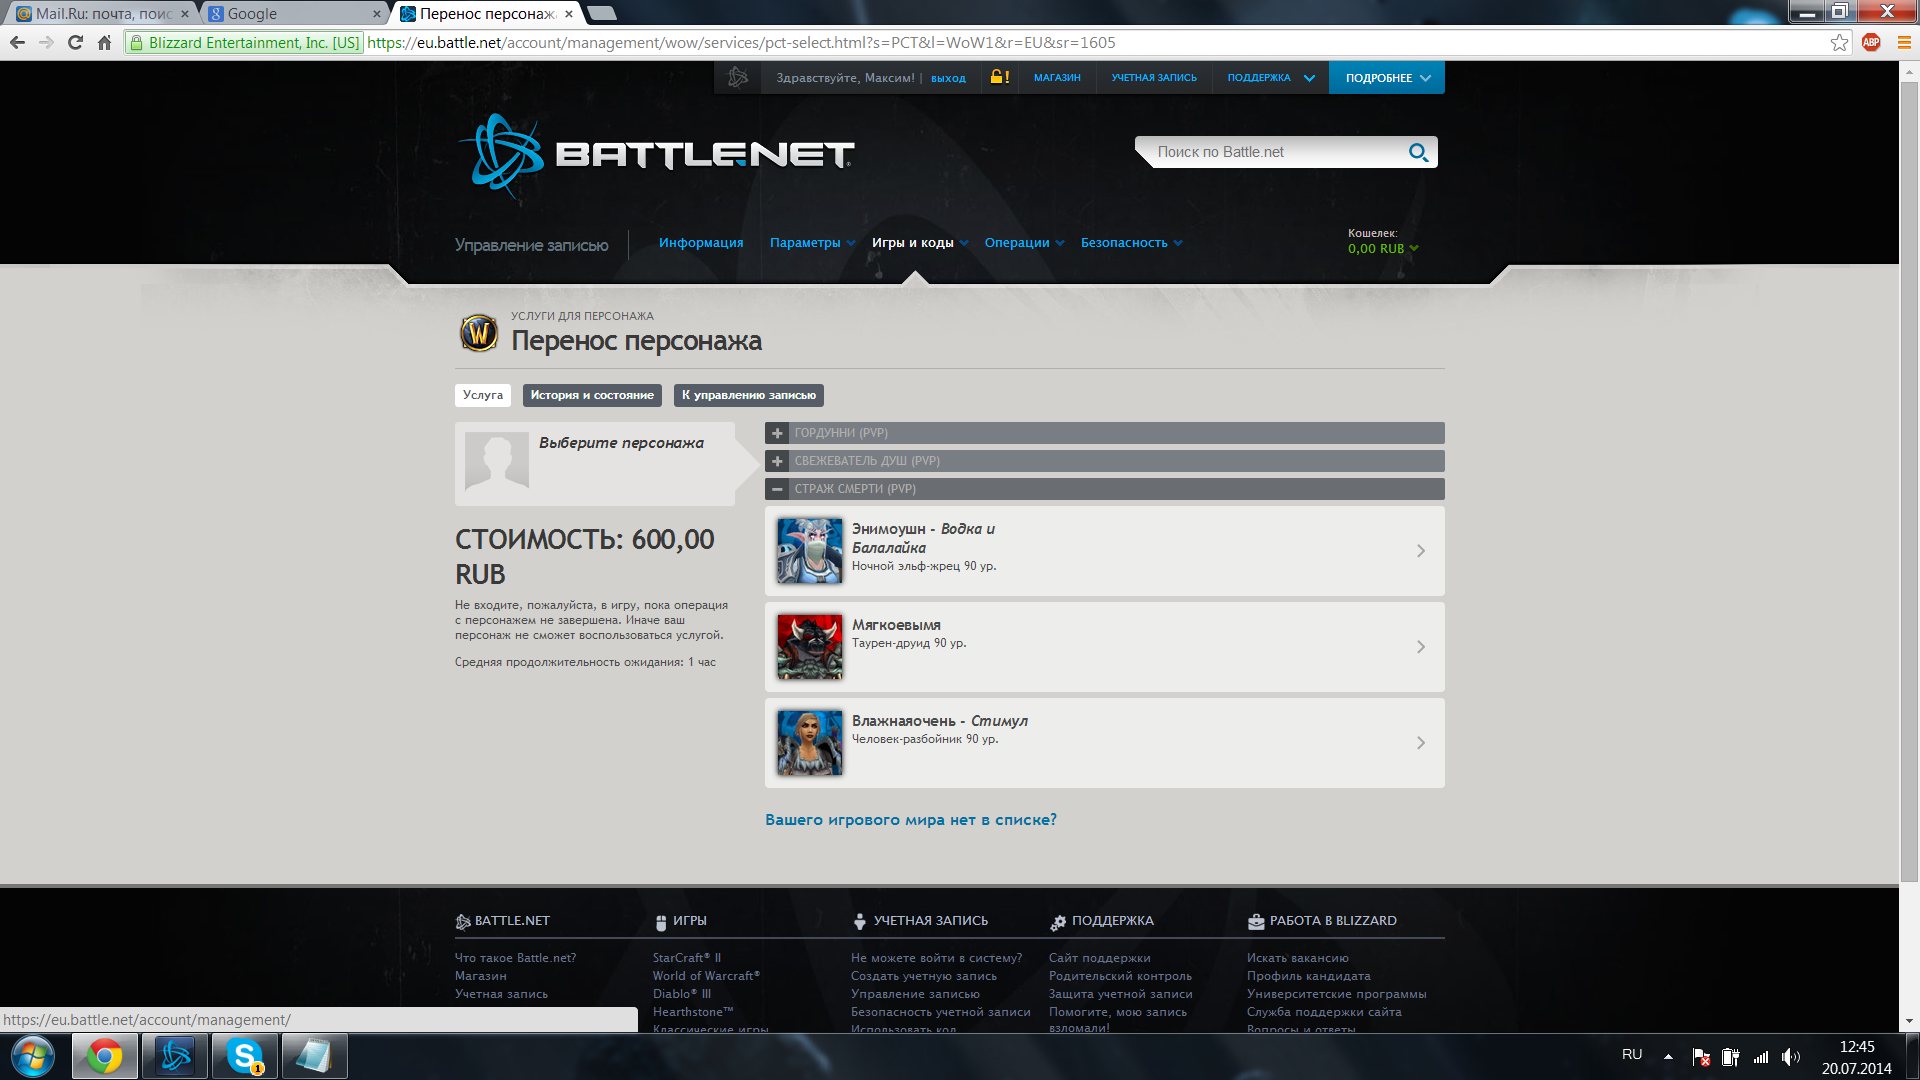Click the Adblock Plus extension icon

(1871, 42)
